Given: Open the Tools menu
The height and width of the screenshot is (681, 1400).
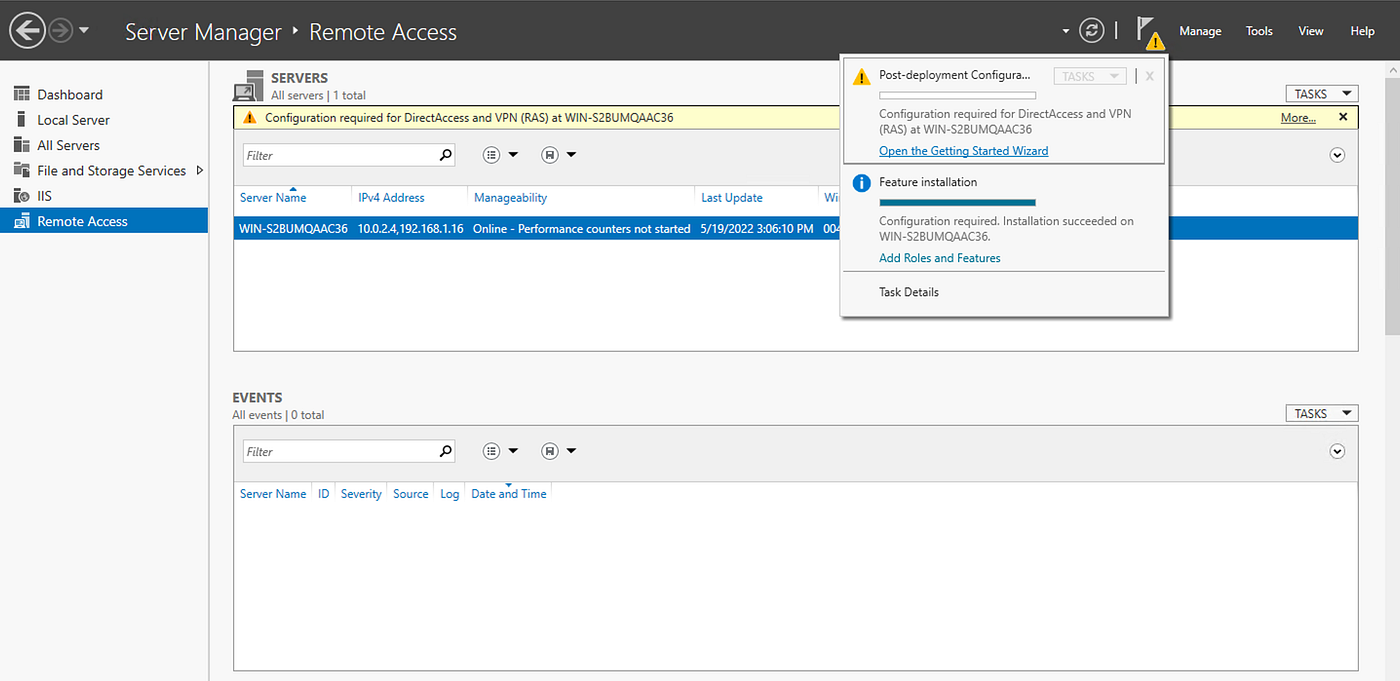Looking at the screenshot, I should [x=1258, y=31].
